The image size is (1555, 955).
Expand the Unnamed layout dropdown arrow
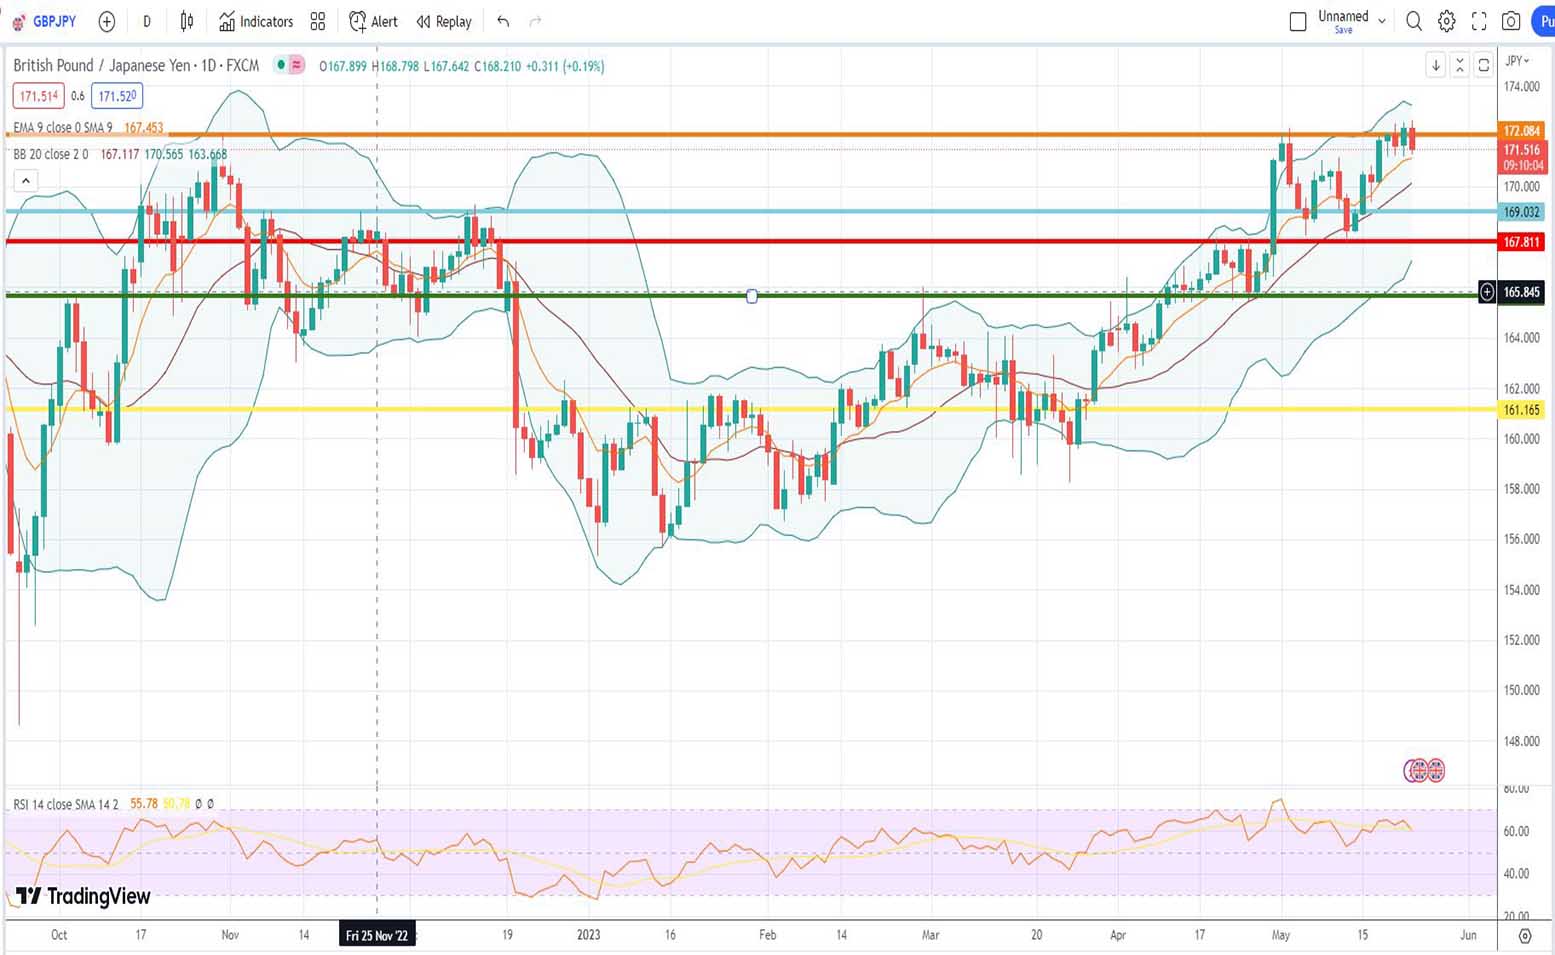coord(1382,20)
